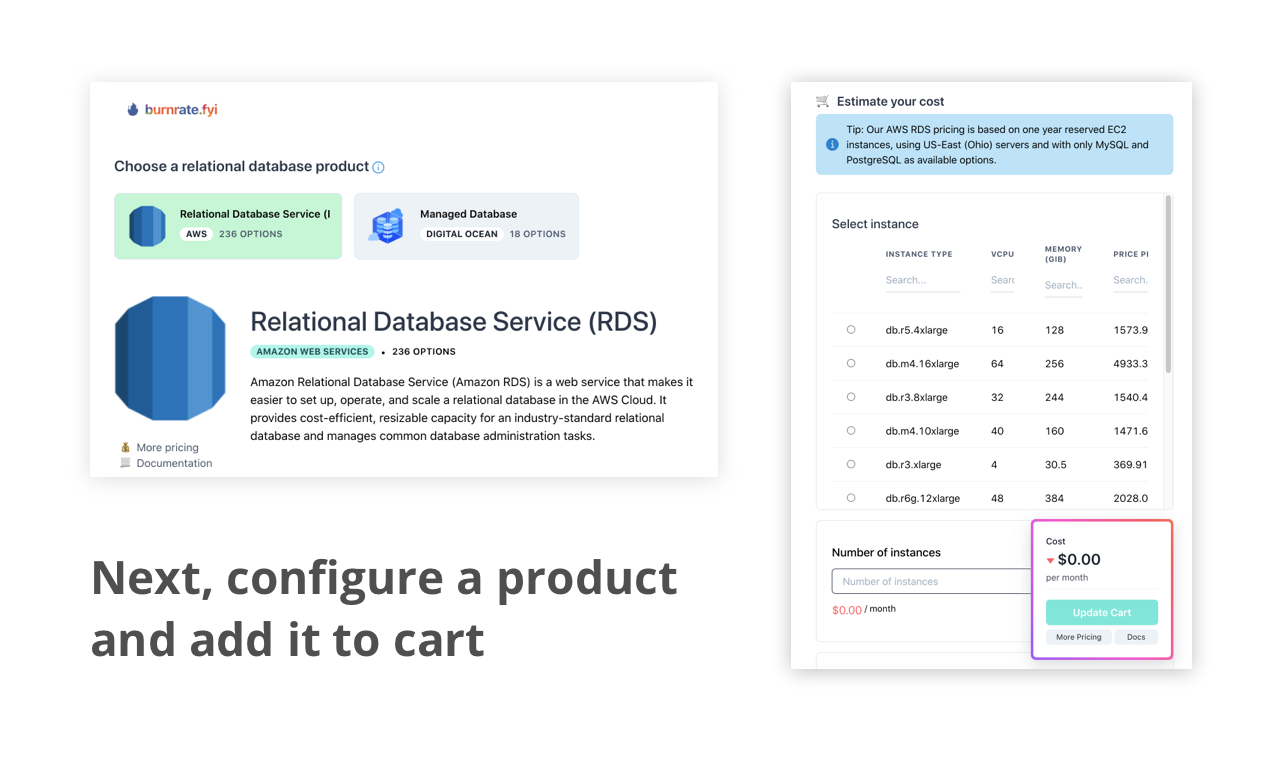Click the info icon beside Choose a relational database product
Screen dimensions: 1270x760
pos(378,168)
